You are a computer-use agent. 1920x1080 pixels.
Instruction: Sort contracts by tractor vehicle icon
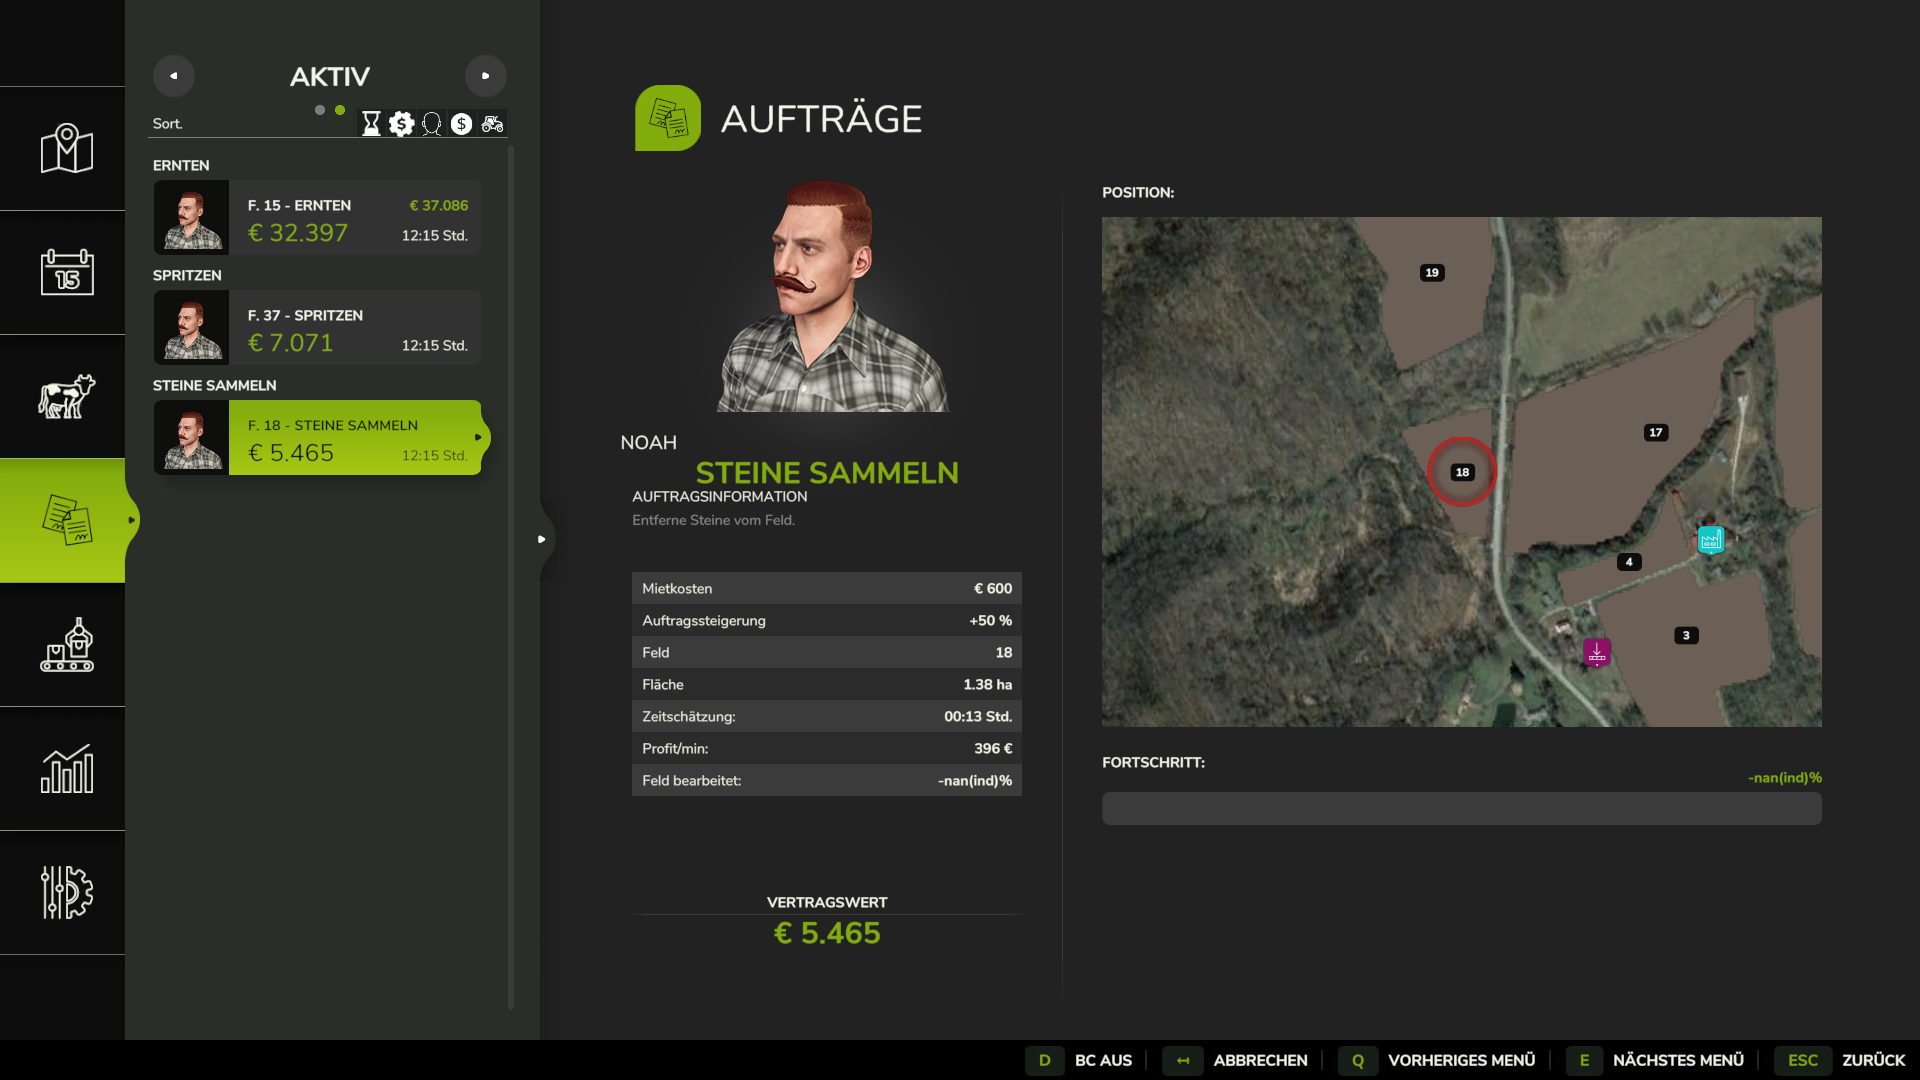click(x=492, y=124)
